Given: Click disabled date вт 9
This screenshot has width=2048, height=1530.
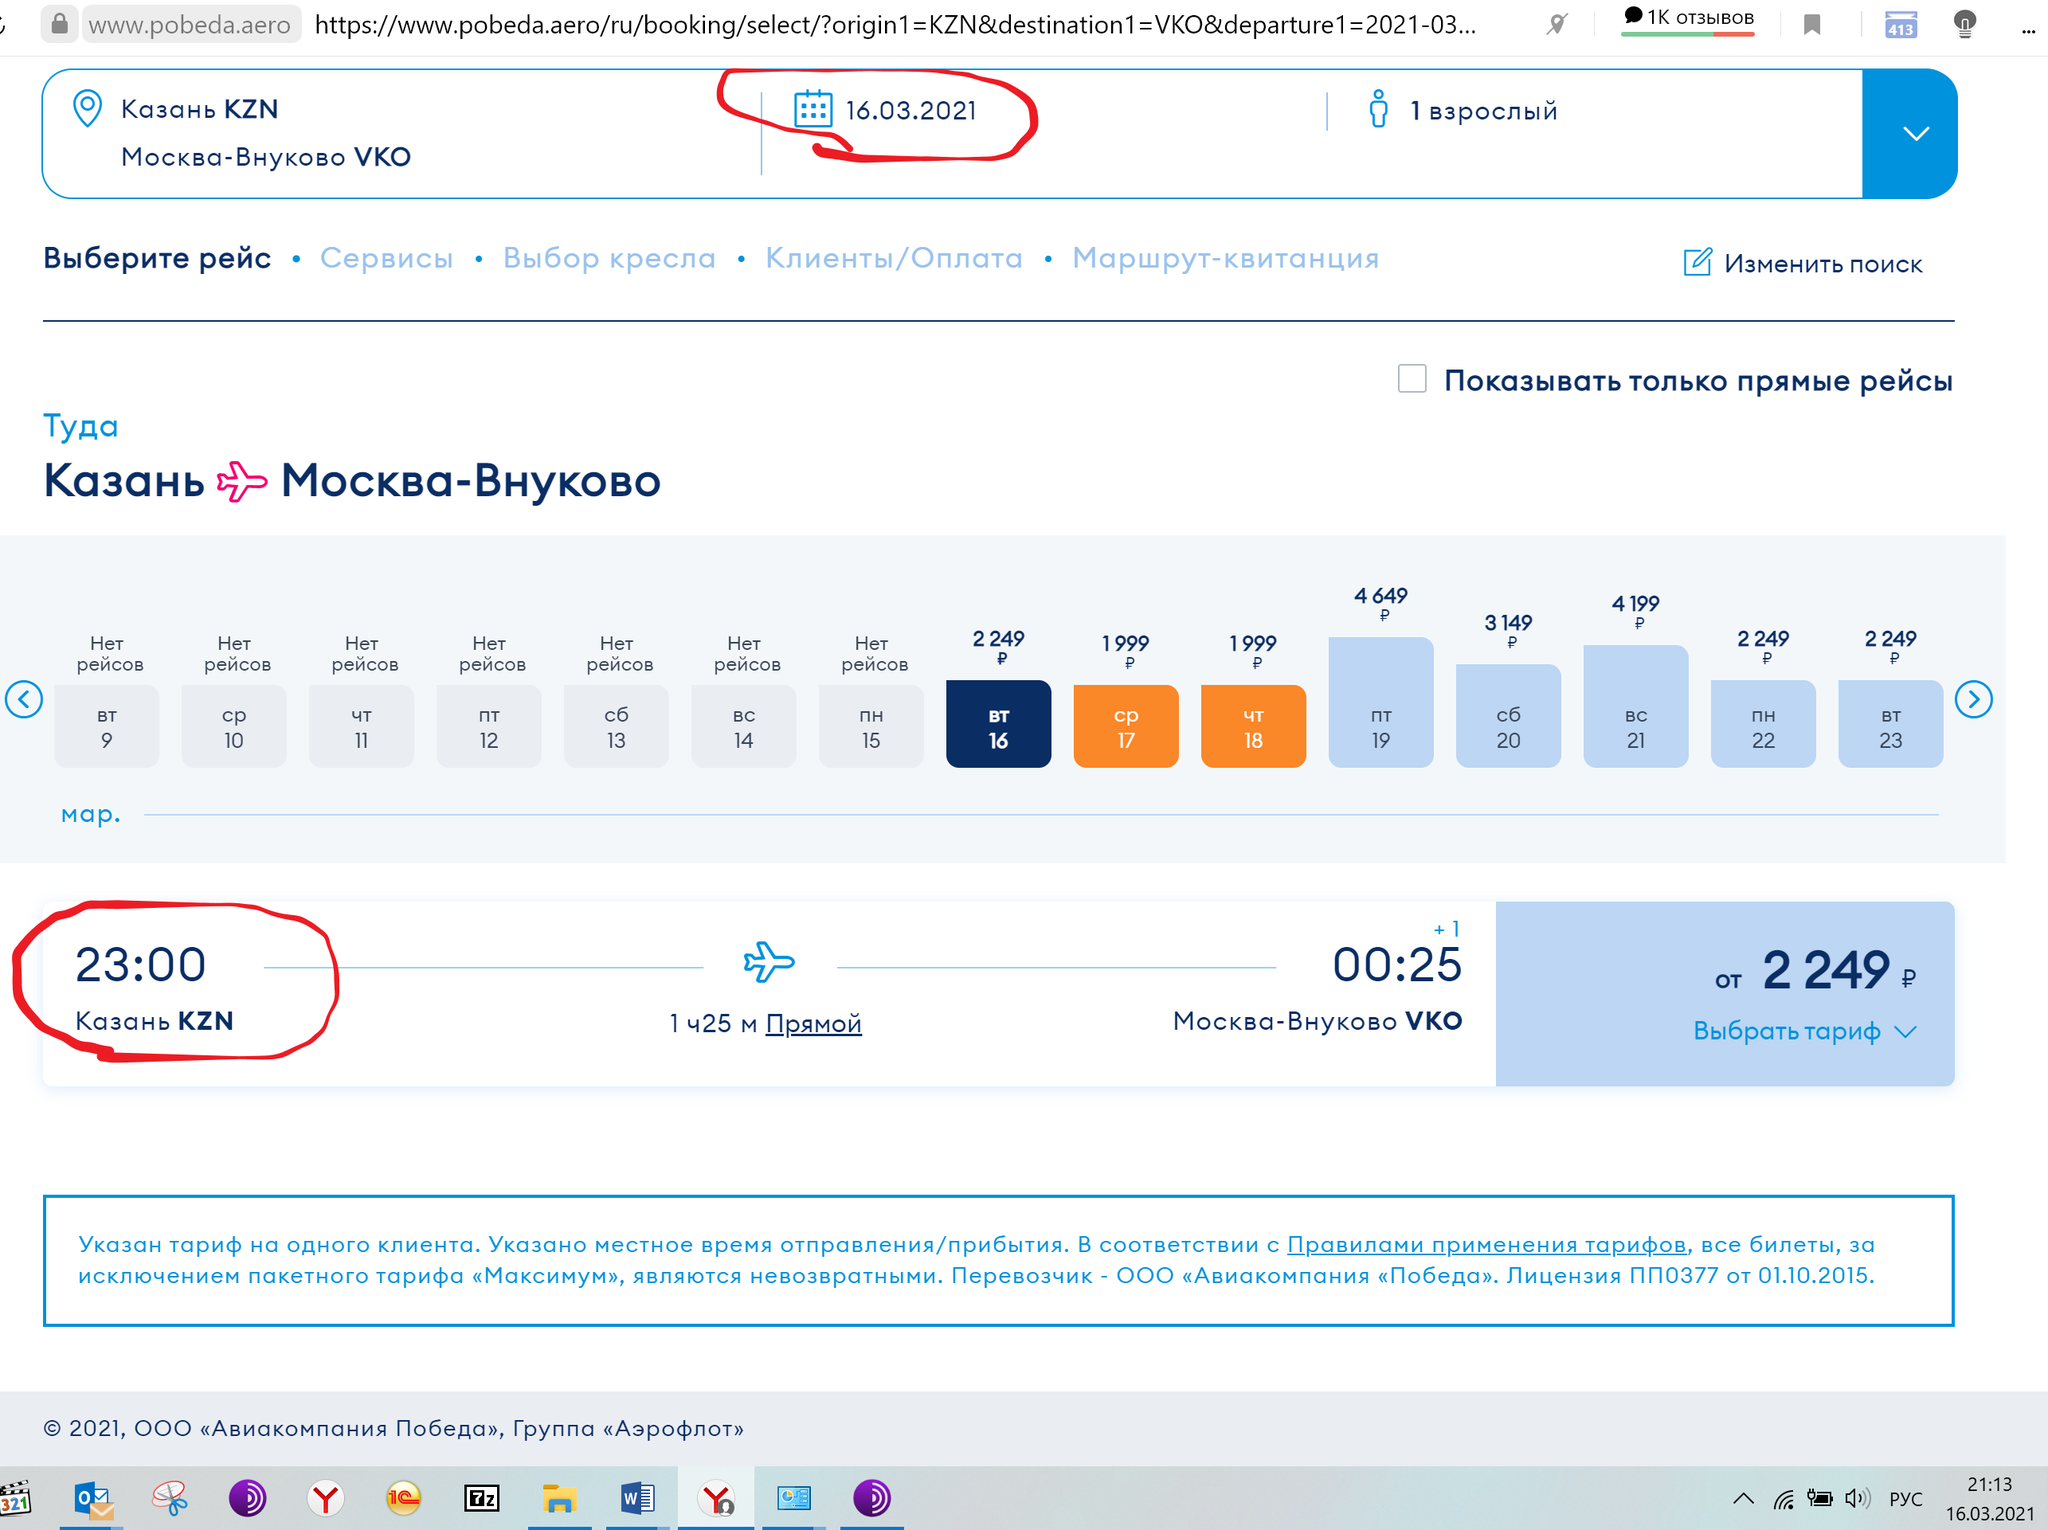Looking at the screenshot, I should [x=107, y=727].
